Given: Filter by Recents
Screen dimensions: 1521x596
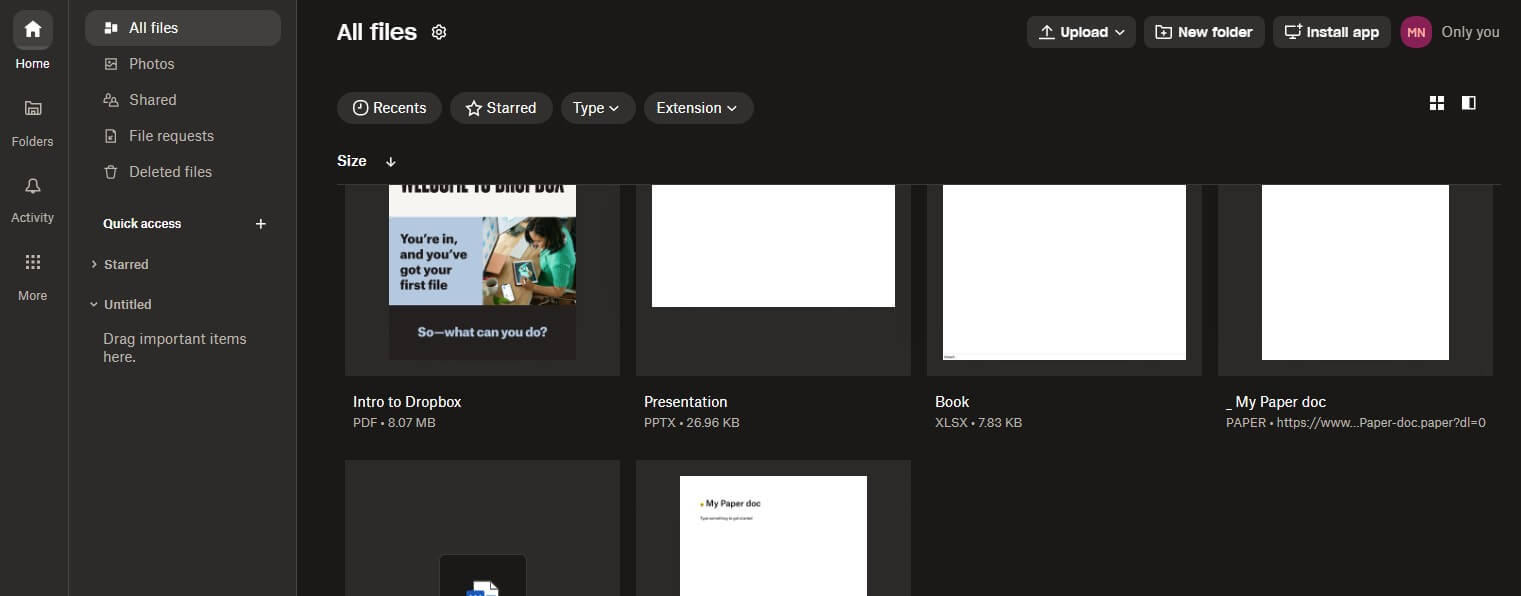Looking at the screenshot, I should tap(390, 108).
